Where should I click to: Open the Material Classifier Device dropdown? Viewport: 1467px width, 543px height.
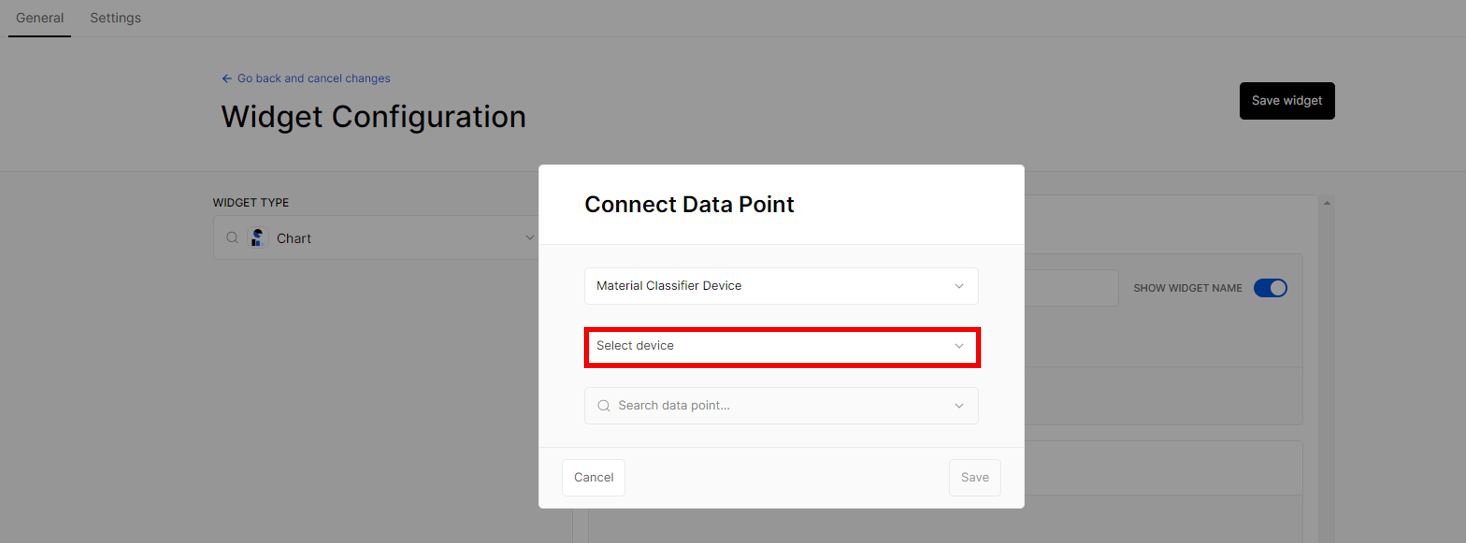tap(781, 286)
